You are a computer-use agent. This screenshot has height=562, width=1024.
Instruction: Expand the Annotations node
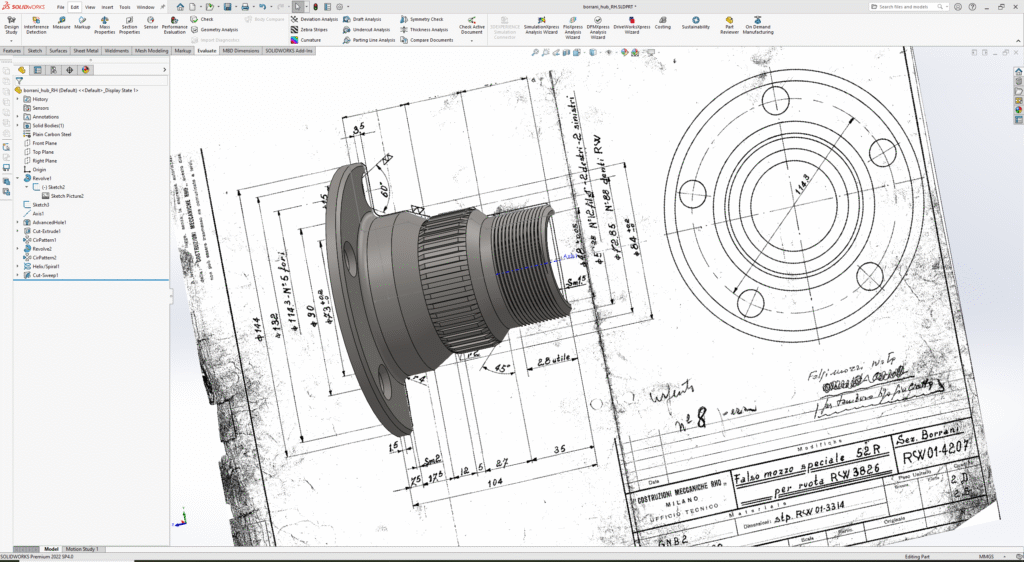pos(18,117)
